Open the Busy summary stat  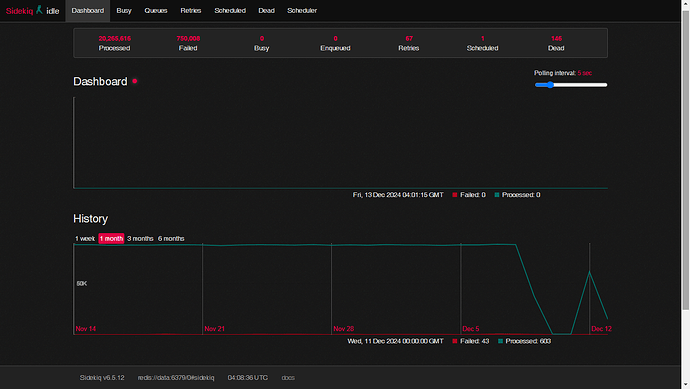point(261,43)
